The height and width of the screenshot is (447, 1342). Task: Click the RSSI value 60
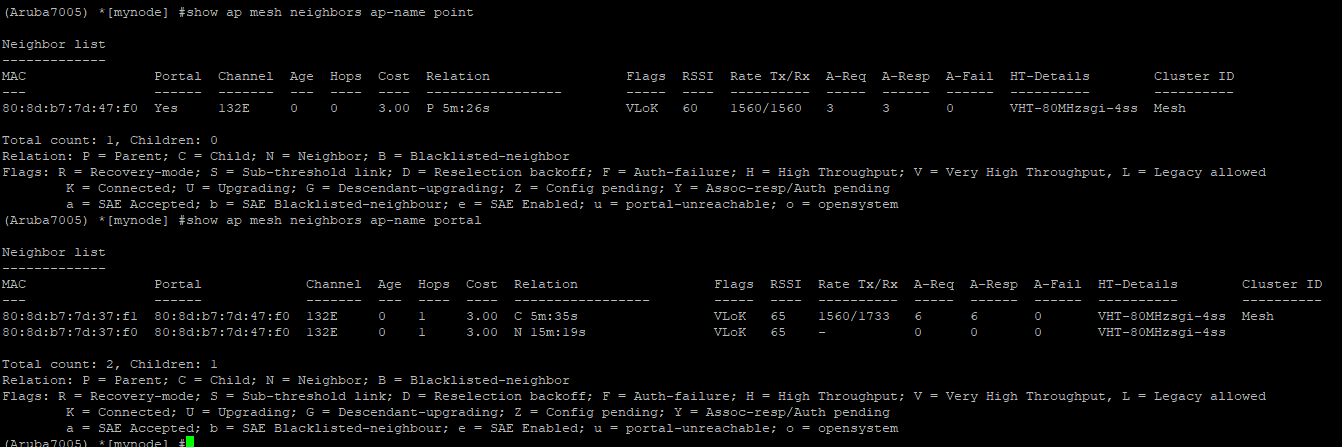pyautogui.click(x=690, y=108)
